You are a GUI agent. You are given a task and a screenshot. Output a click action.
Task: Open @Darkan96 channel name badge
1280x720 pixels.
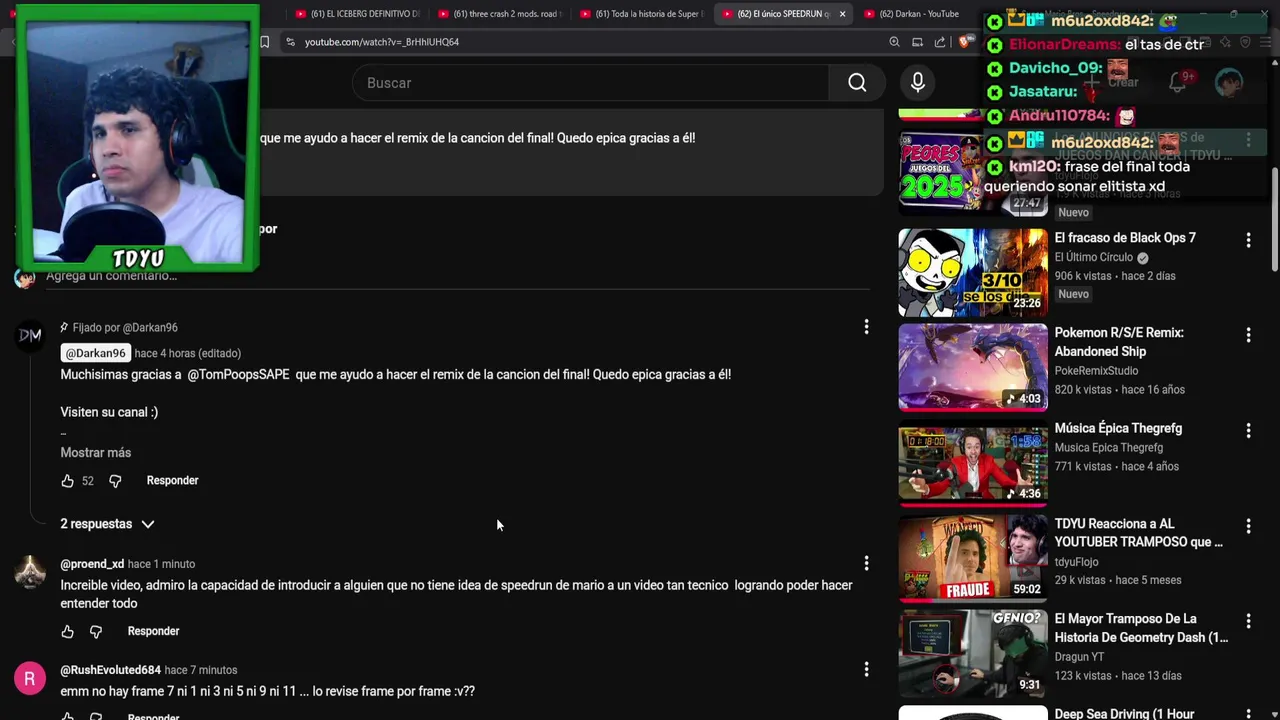click(96, 353)
